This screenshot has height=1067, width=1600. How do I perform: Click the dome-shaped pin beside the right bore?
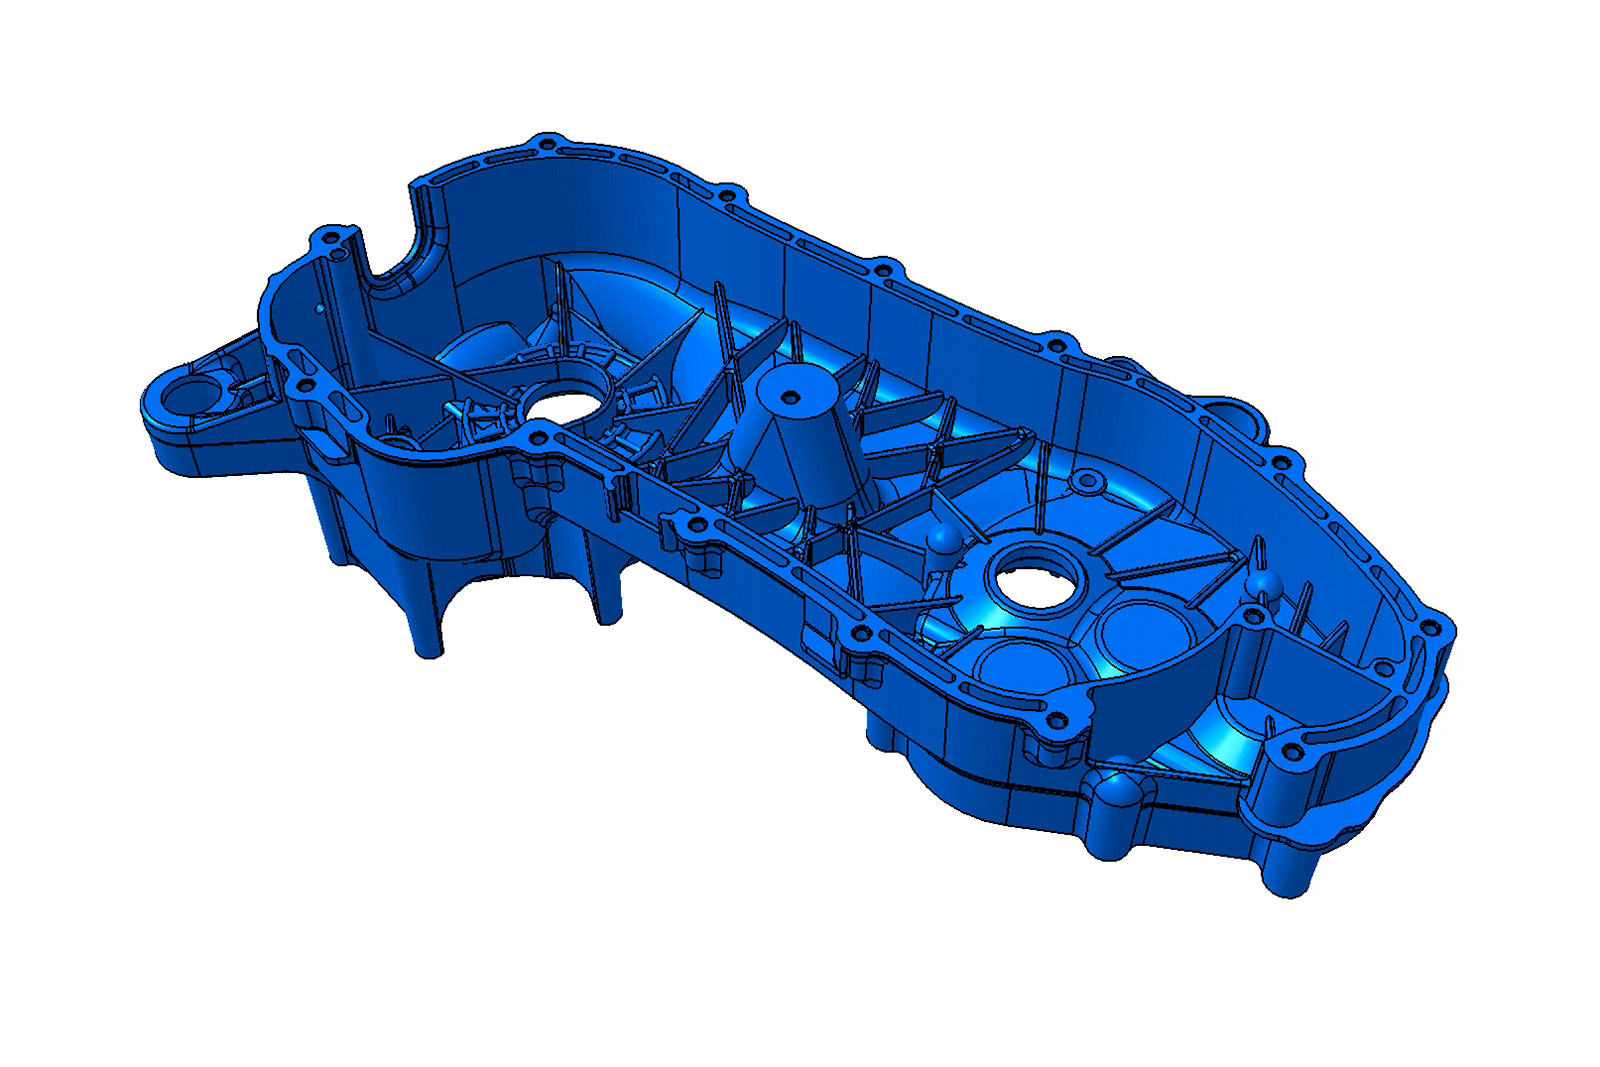click(943, 541)
